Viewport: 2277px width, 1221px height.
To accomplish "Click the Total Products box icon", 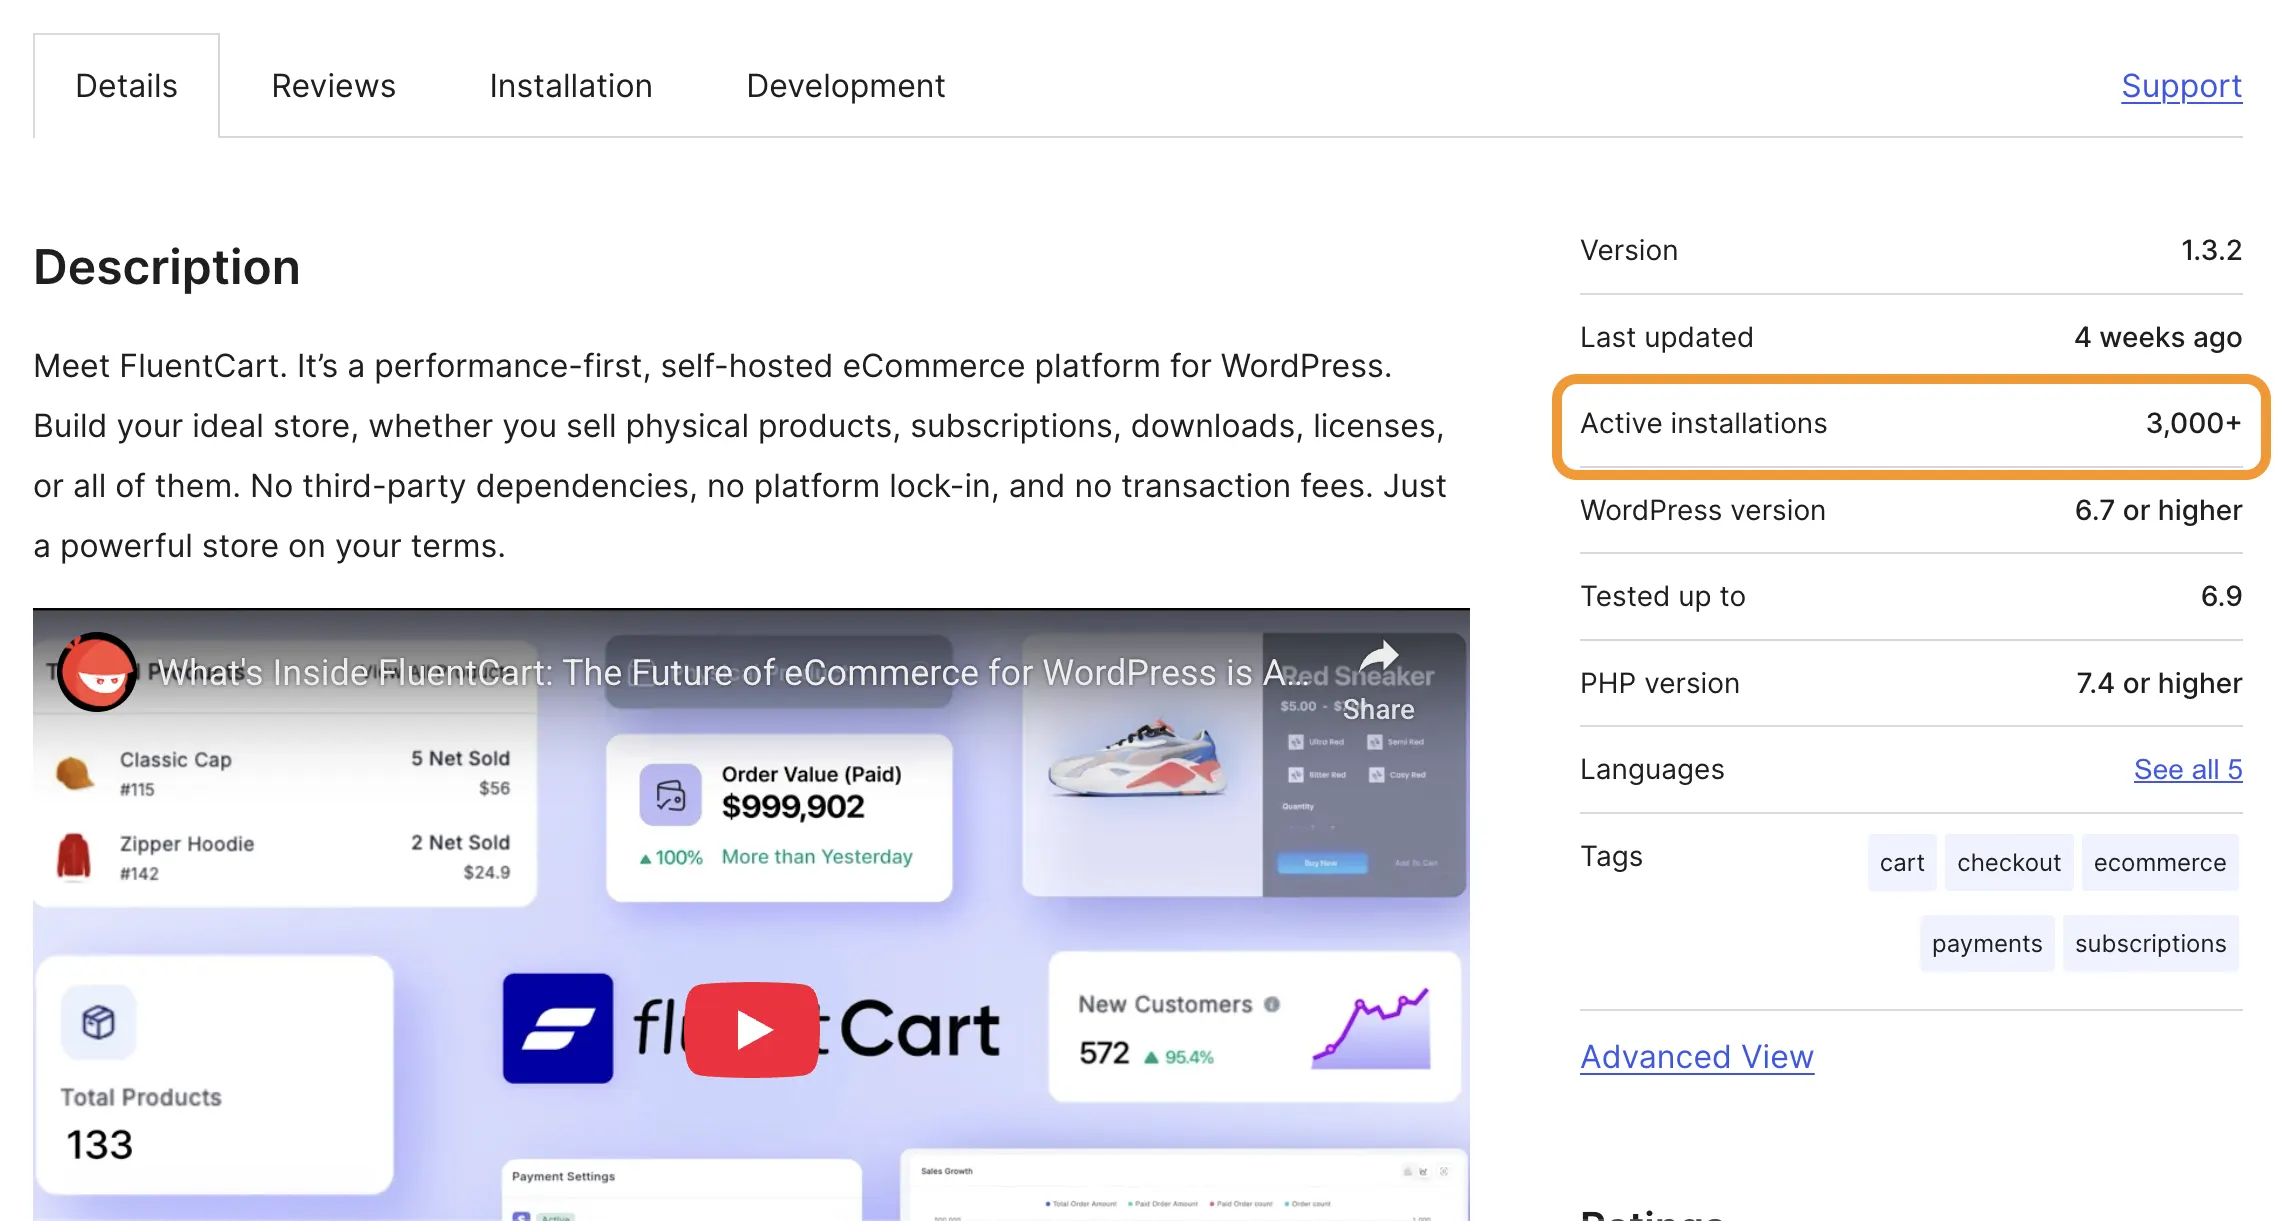I will coord(97,1022).
